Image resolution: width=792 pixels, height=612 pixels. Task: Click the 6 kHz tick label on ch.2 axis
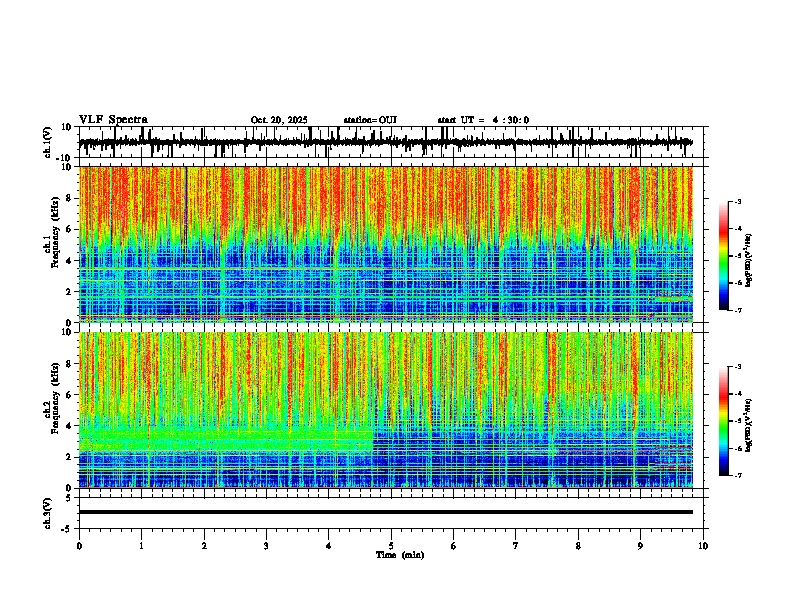70,395
